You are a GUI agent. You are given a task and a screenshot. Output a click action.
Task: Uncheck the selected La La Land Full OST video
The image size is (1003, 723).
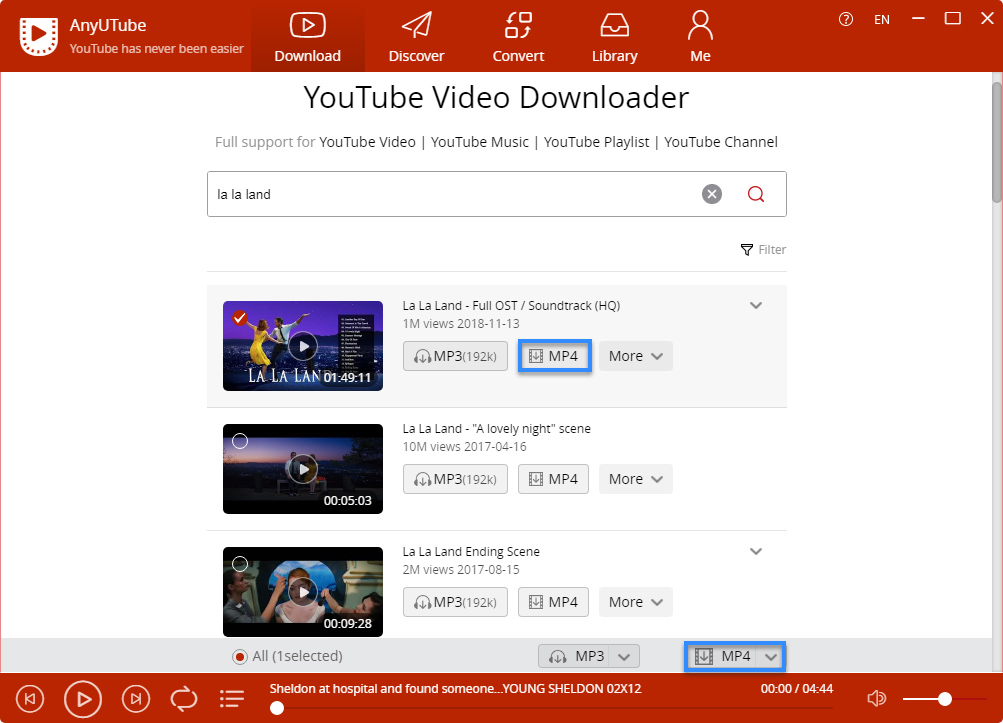pyautogui.click(x=240, y=317)
